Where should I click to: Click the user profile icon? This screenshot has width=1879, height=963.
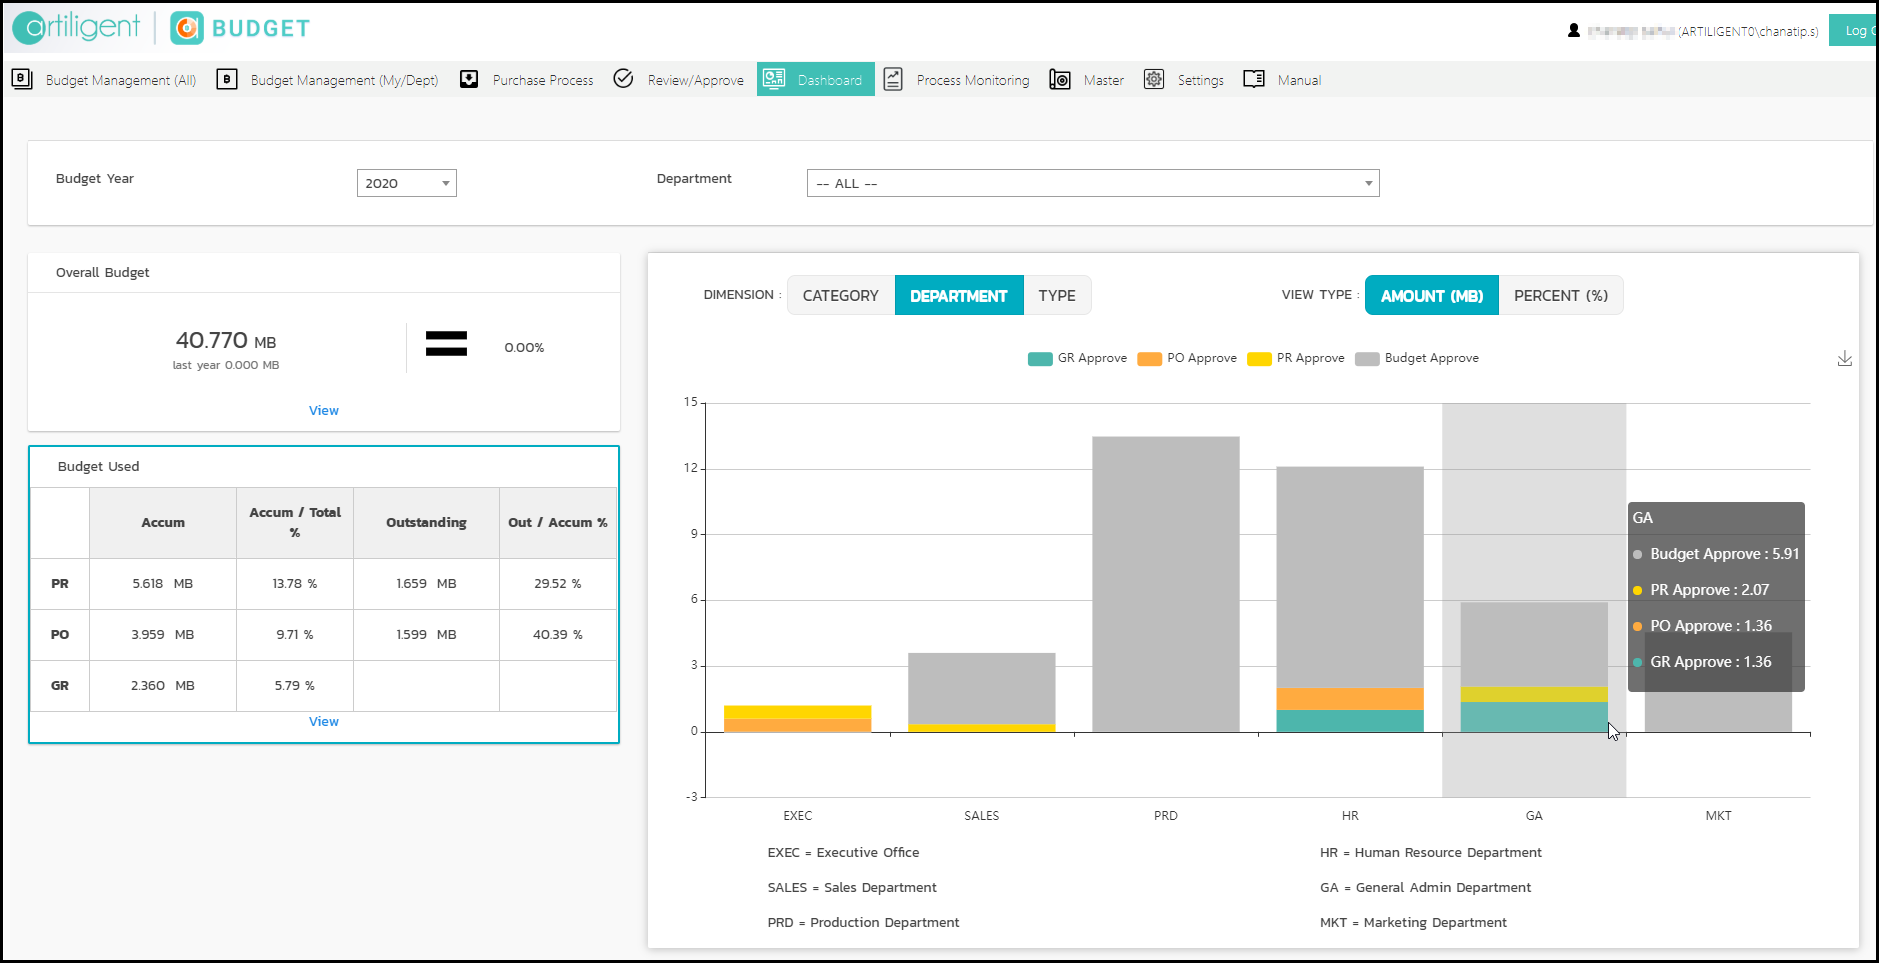click(x=1574, y=31)
